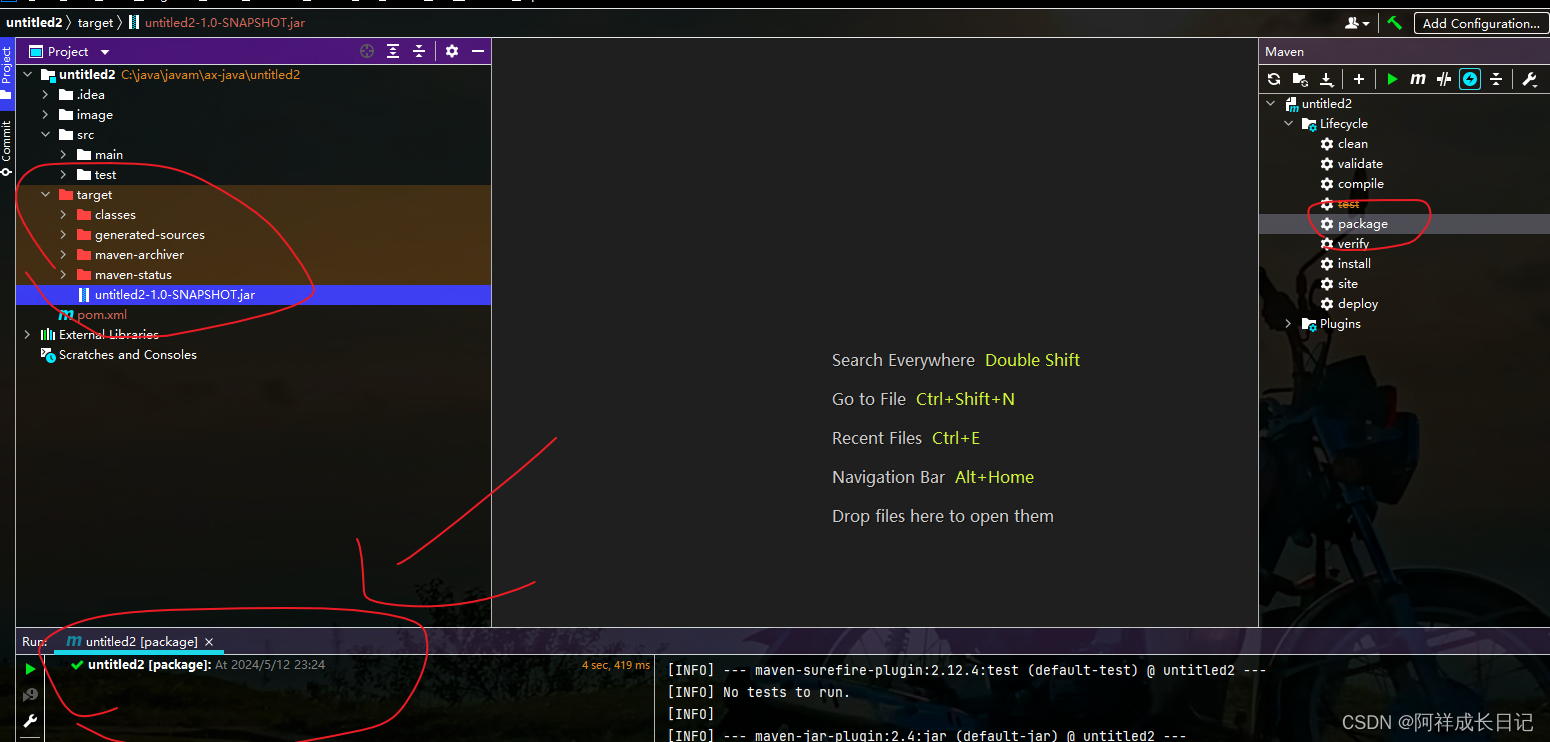
Task: Select pom.xml in project tree
Action: [101, 315]
